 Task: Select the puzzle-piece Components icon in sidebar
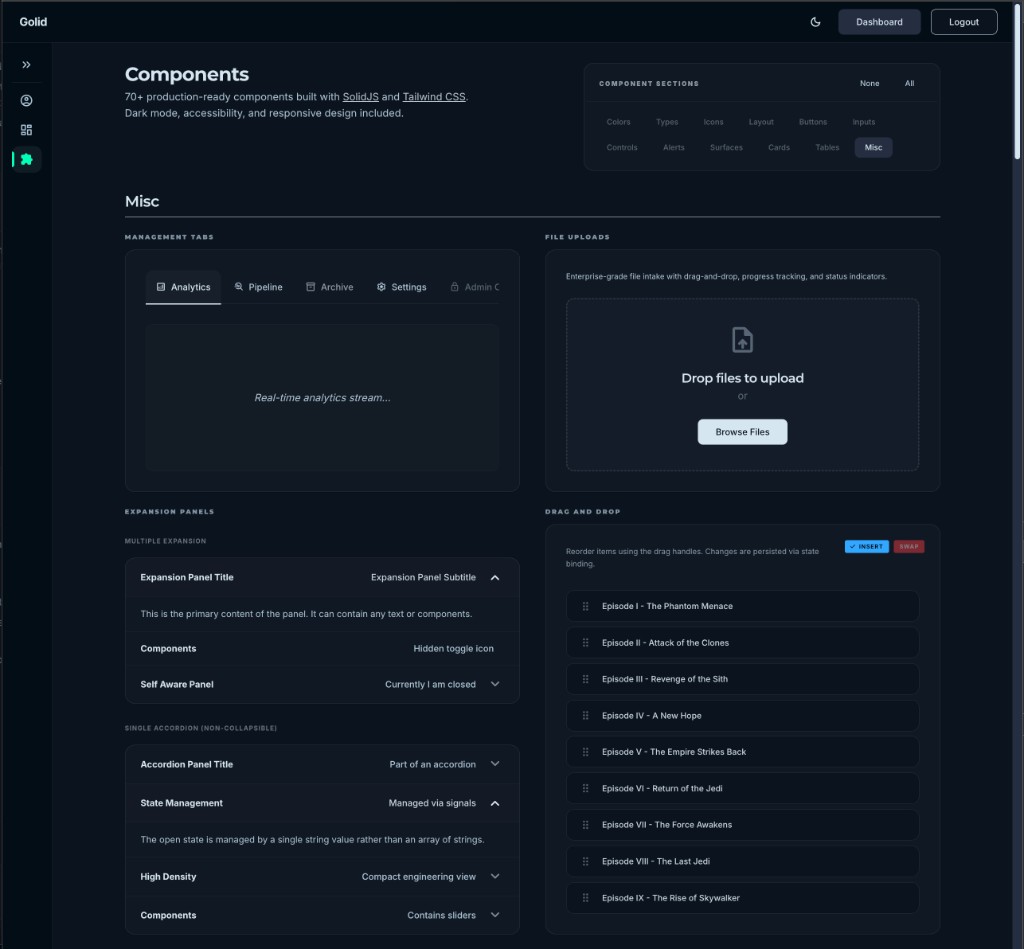(26, 158)
